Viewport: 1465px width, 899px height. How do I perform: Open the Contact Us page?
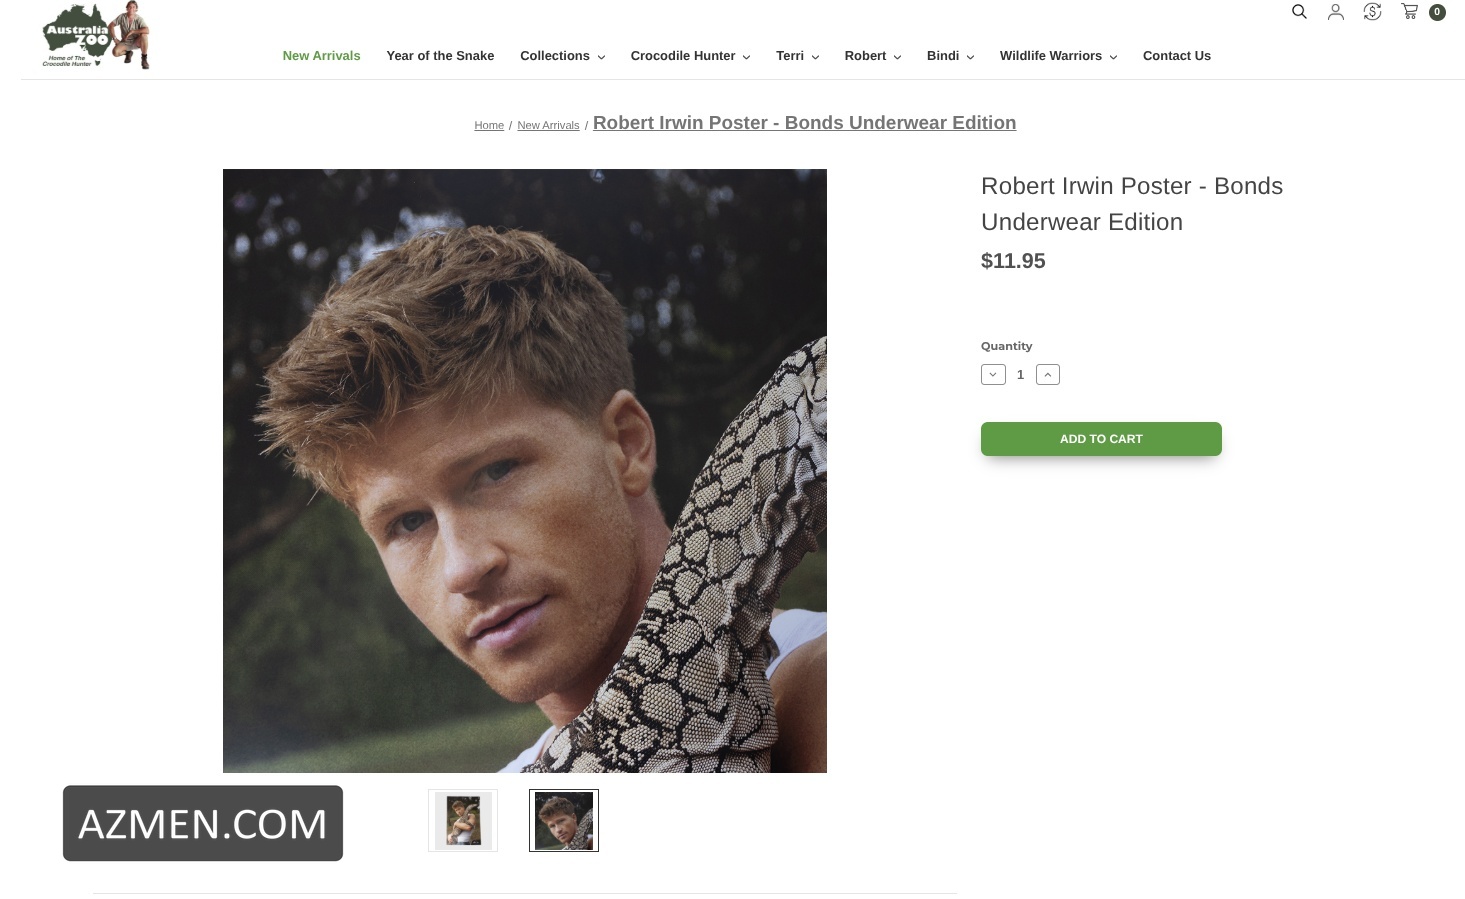pos(1176,56)
